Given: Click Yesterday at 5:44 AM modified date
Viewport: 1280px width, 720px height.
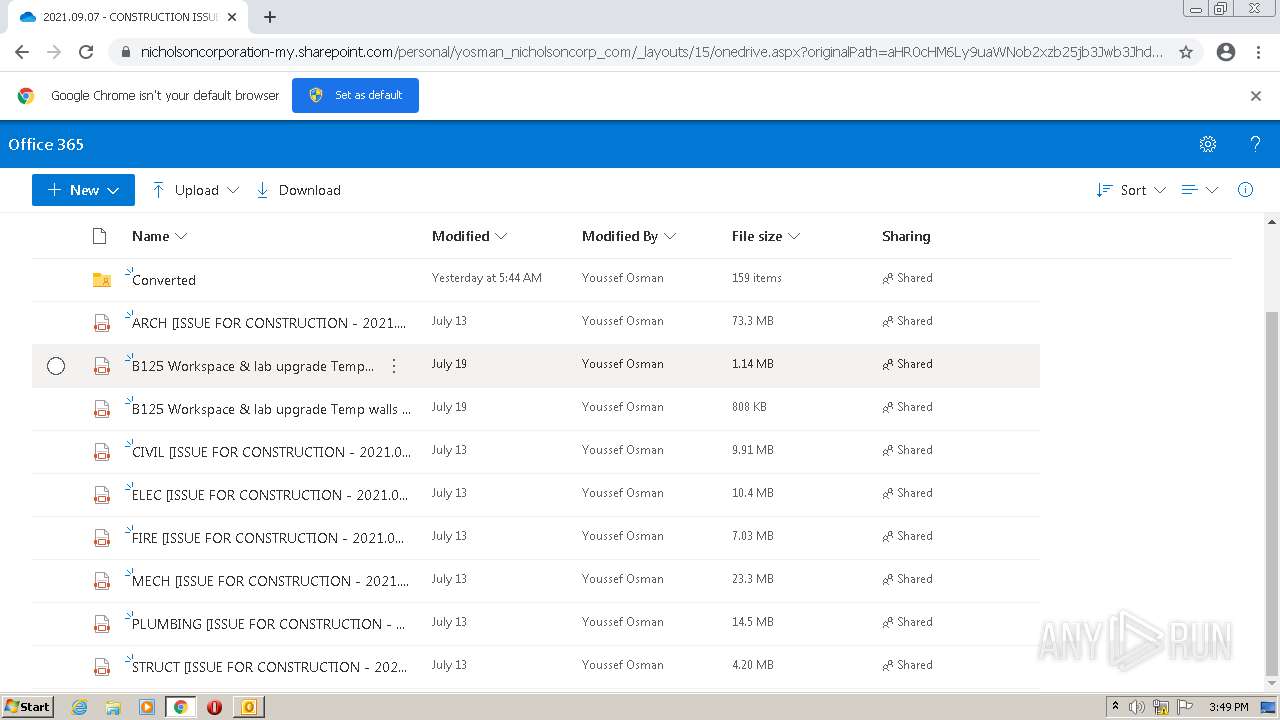Looking at the screenshot, I should (487, 278).
